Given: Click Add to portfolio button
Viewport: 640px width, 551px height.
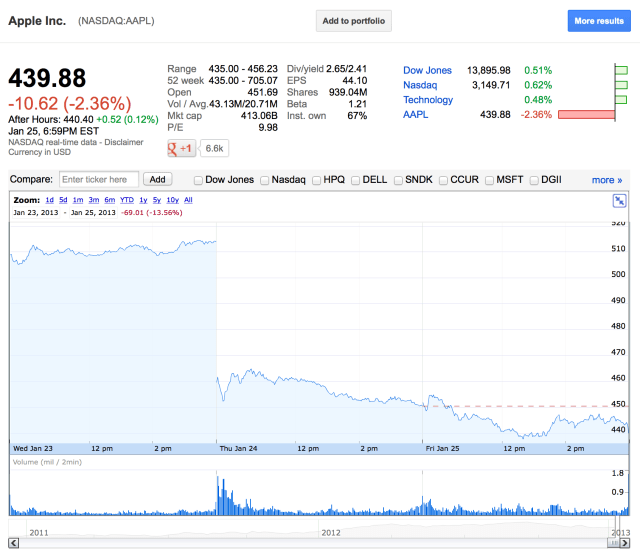Looking at the screenshot, I should pos(353,21).
